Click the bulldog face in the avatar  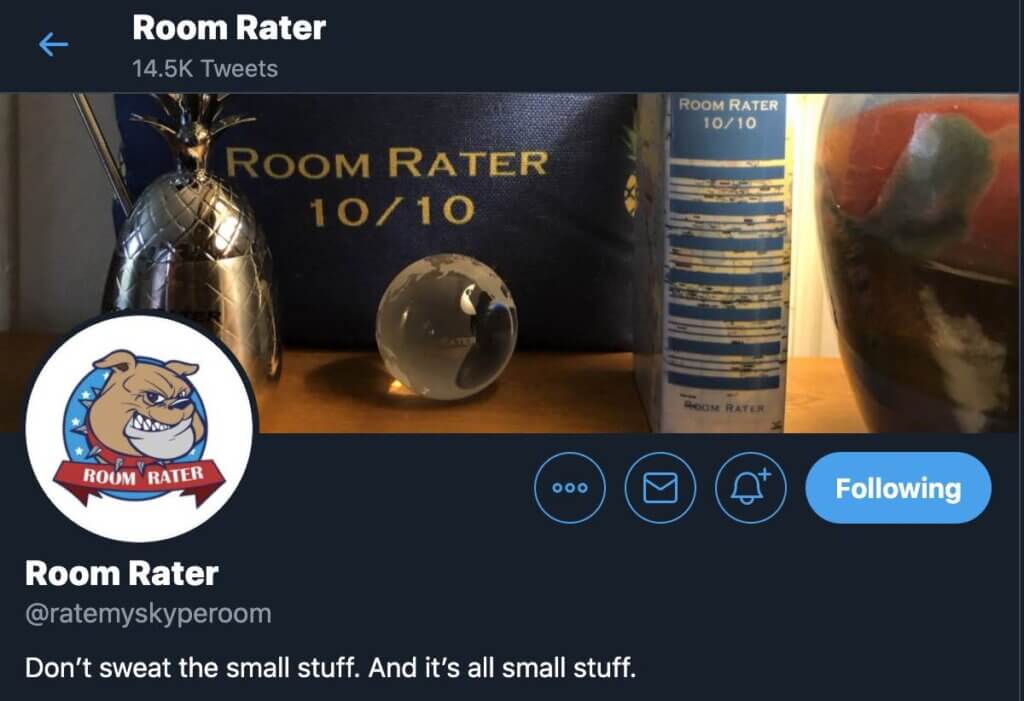145,404
